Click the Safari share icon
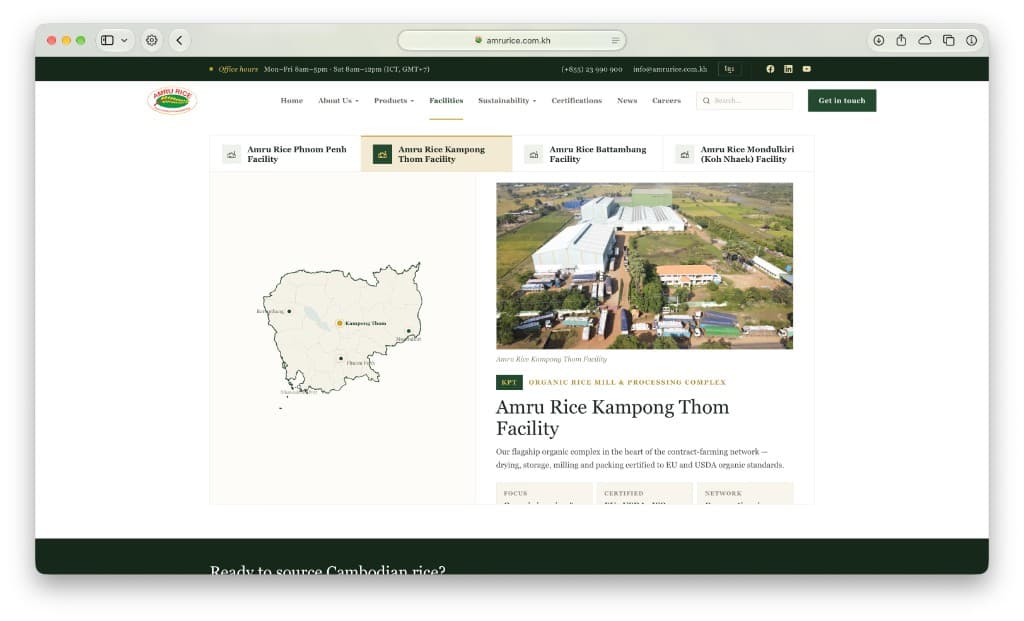1024x621 pixels. tap(901, 40)
